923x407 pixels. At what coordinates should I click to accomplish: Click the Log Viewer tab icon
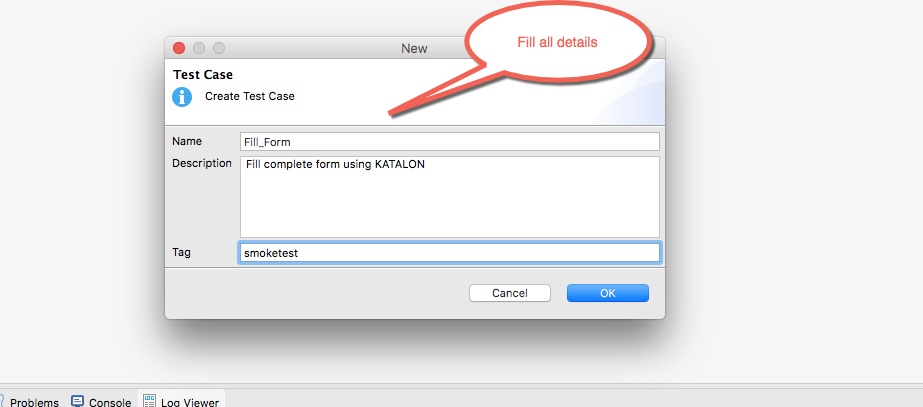[149, 402]
